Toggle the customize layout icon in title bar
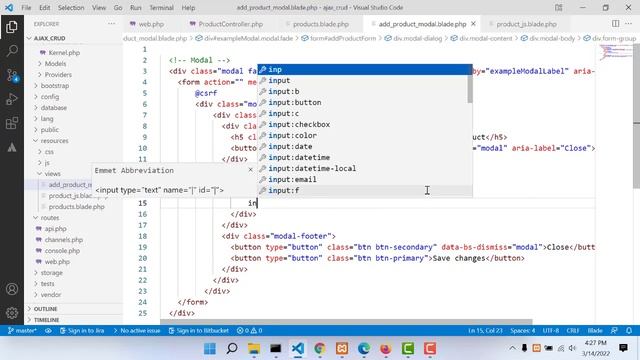The width and height of the screenshot is (640, 360). point(559,7)
